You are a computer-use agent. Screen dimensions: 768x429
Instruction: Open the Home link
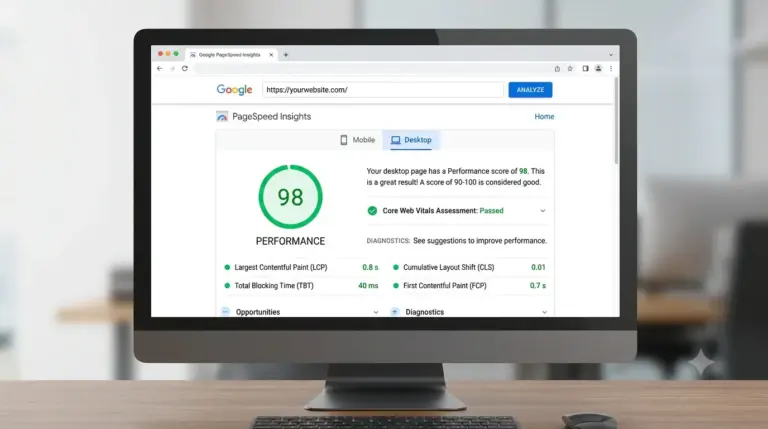click(544, 117)
